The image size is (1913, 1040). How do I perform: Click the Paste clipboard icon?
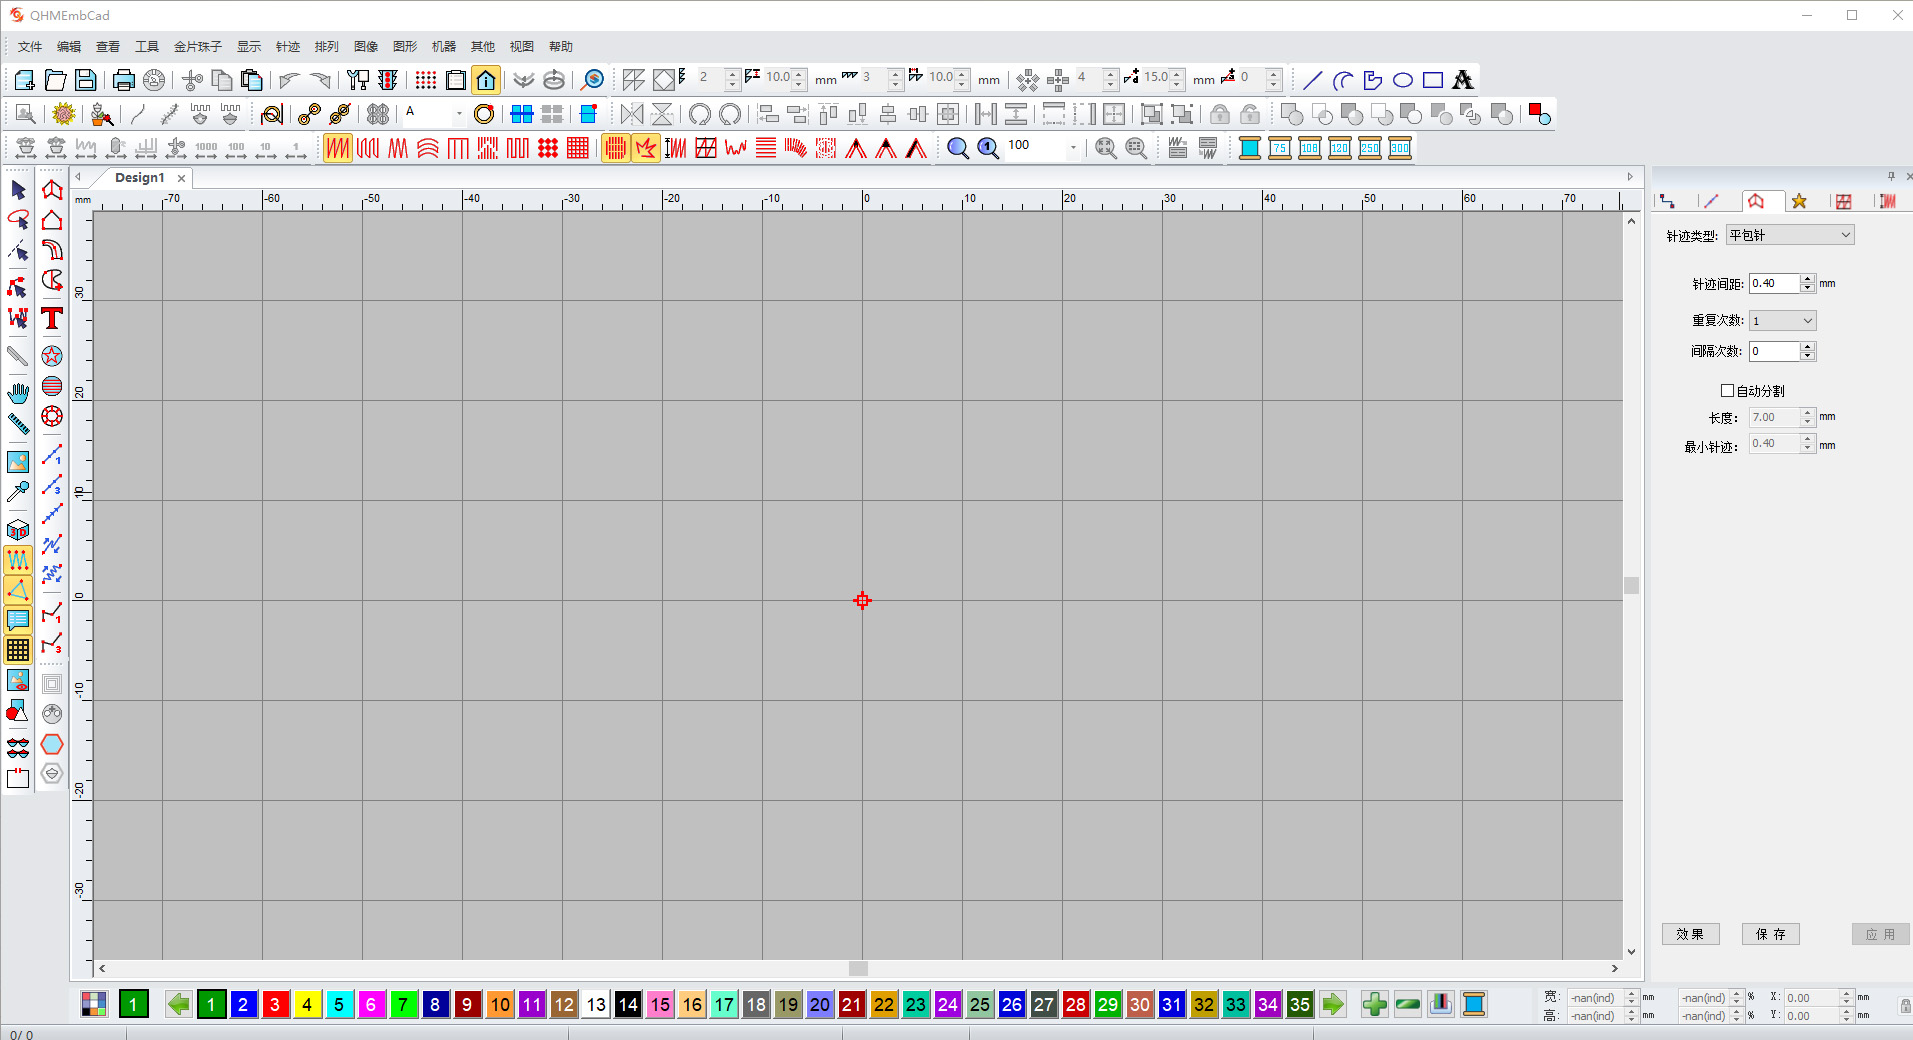click(x=252, y=80)
